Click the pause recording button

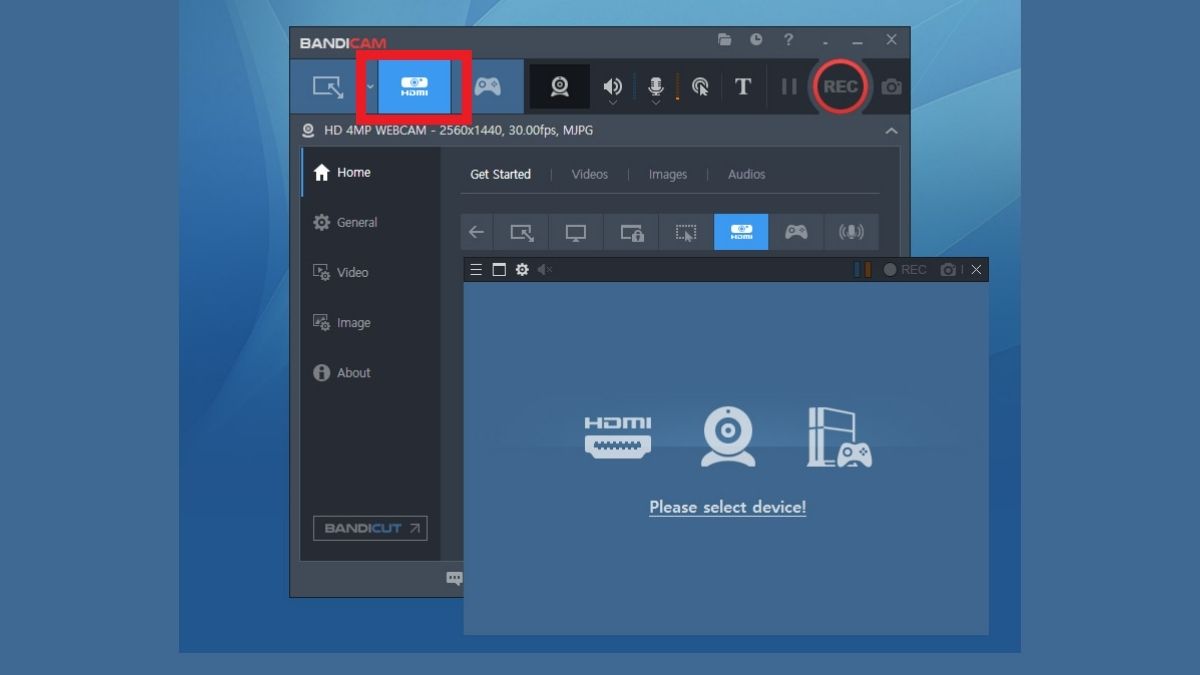pyautogui.click(x=789, y=87)
